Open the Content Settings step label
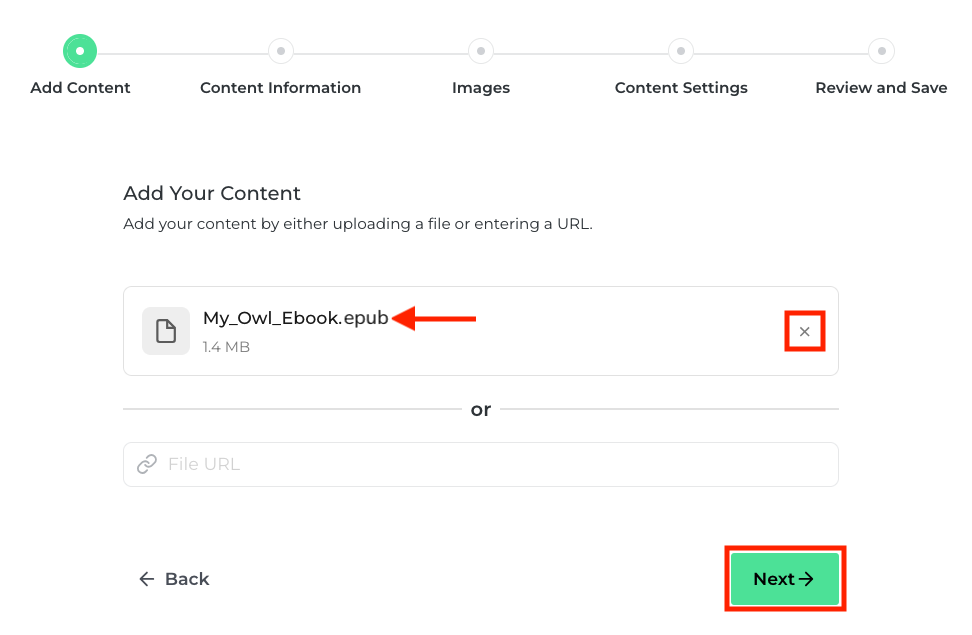The height and width of the screenshot is (635, 972). click(681, 88)
